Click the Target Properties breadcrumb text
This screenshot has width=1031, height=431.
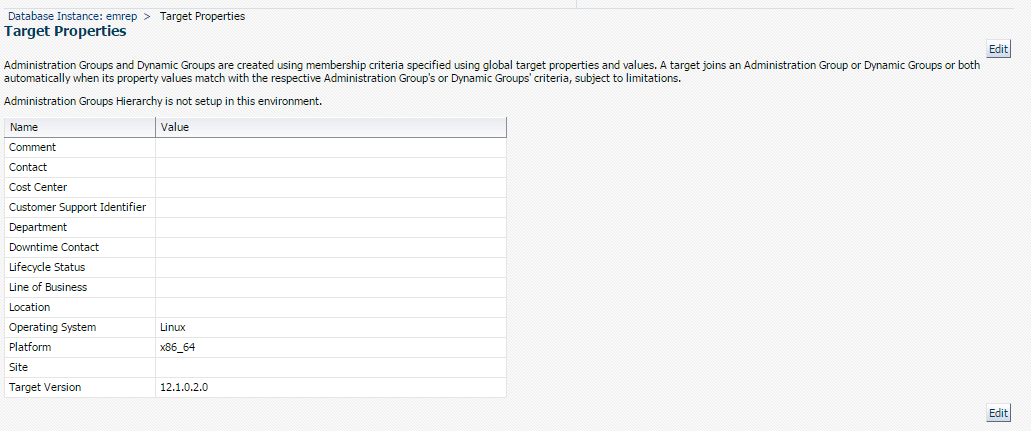tap(203, 16)
